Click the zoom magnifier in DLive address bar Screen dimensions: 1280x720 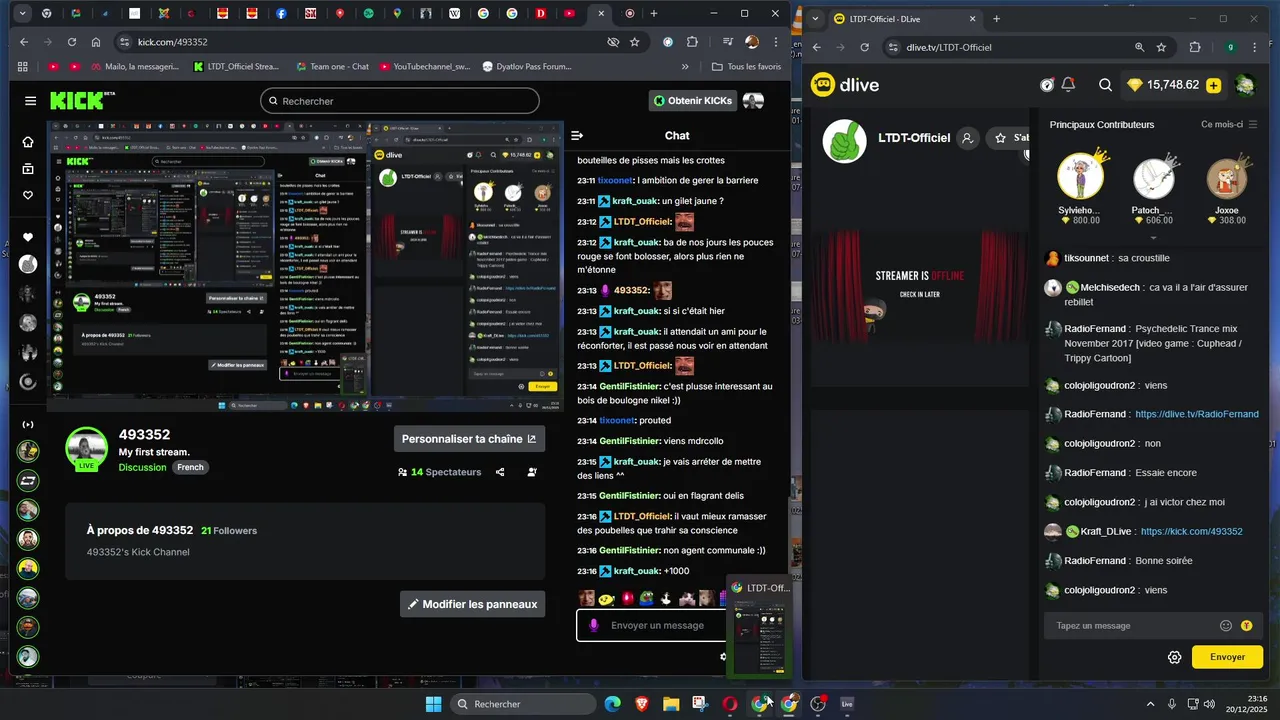(1139, 47)
